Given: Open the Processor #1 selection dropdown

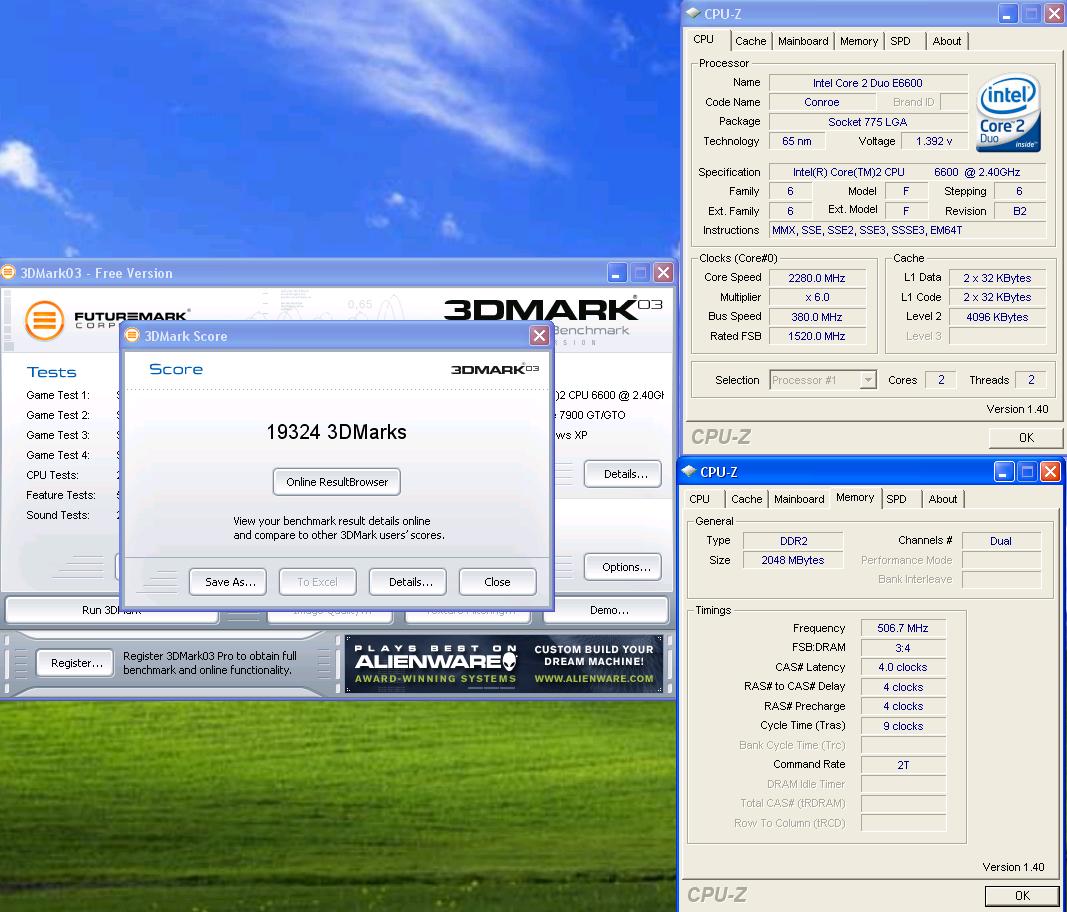Looking at the screenshot, I should point(868,380).
